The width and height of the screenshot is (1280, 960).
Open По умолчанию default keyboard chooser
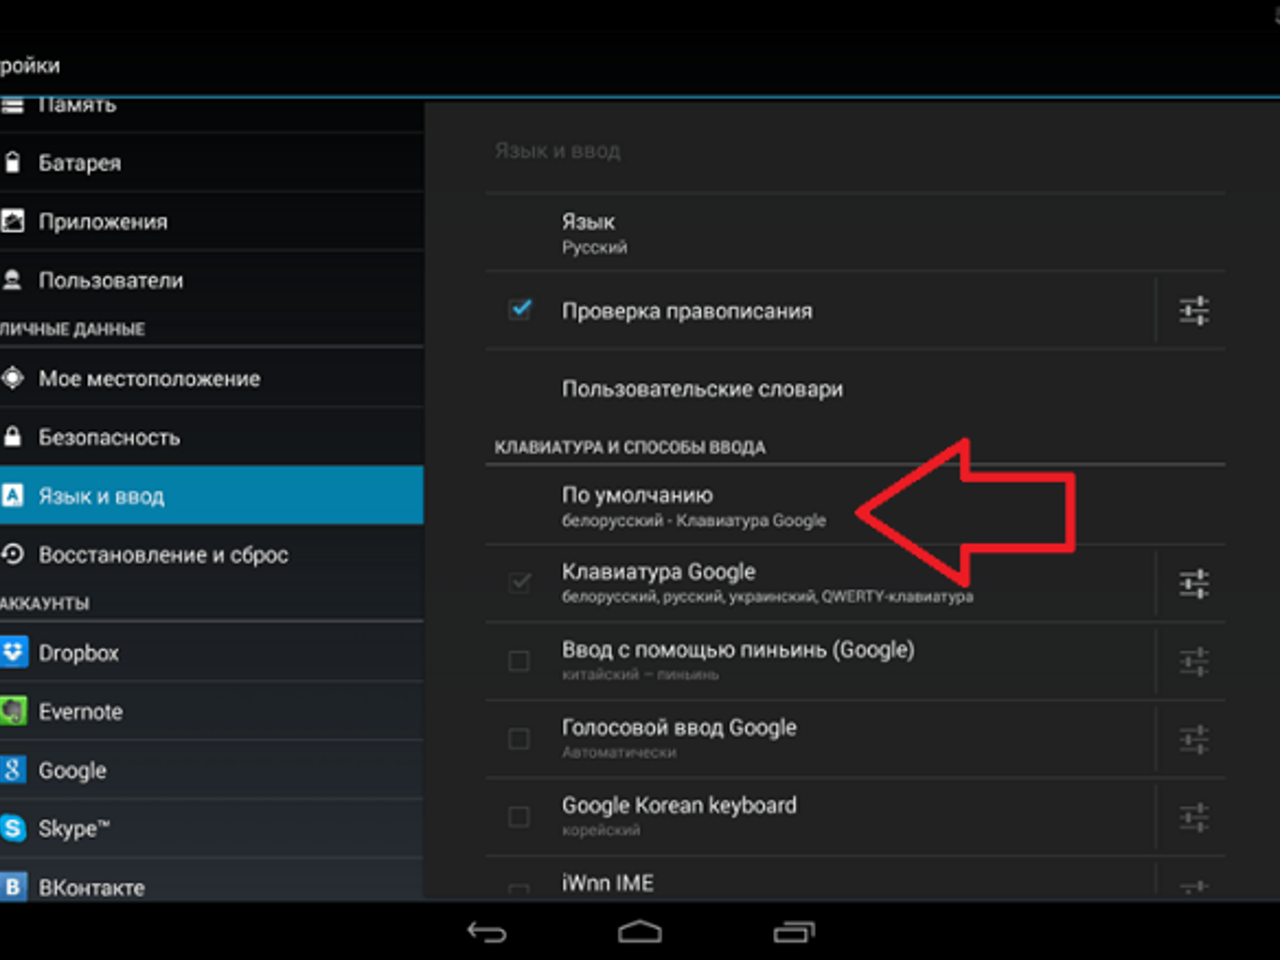(x=855, y=506)
